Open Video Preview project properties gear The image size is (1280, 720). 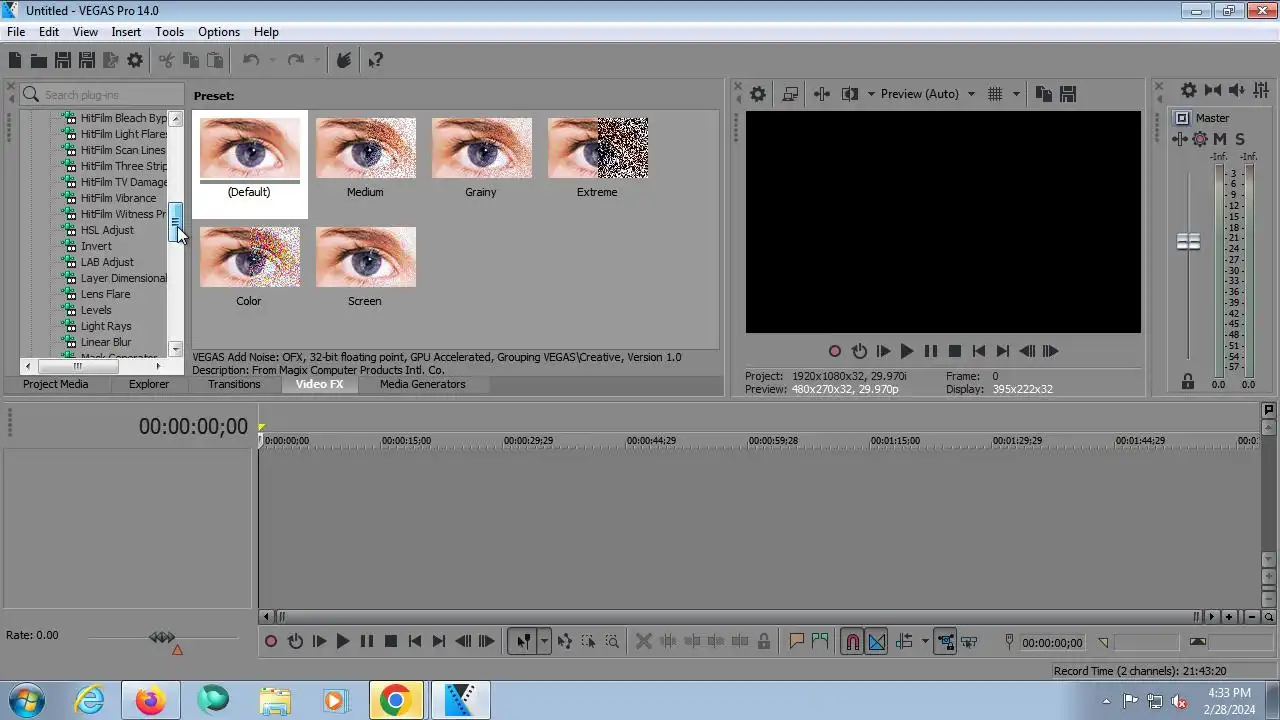click(x=758, y=94)
